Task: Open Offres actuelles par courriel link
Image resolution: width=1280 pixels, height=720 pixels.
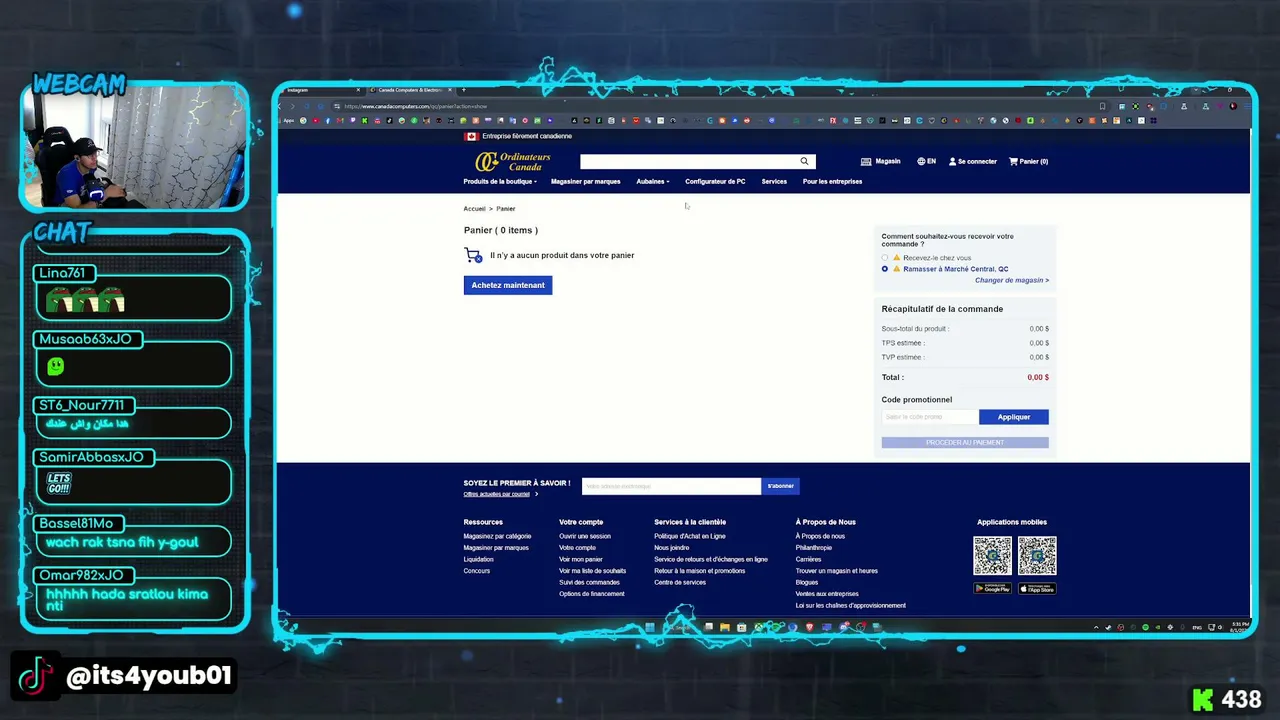Action: [x=497, y=494]
